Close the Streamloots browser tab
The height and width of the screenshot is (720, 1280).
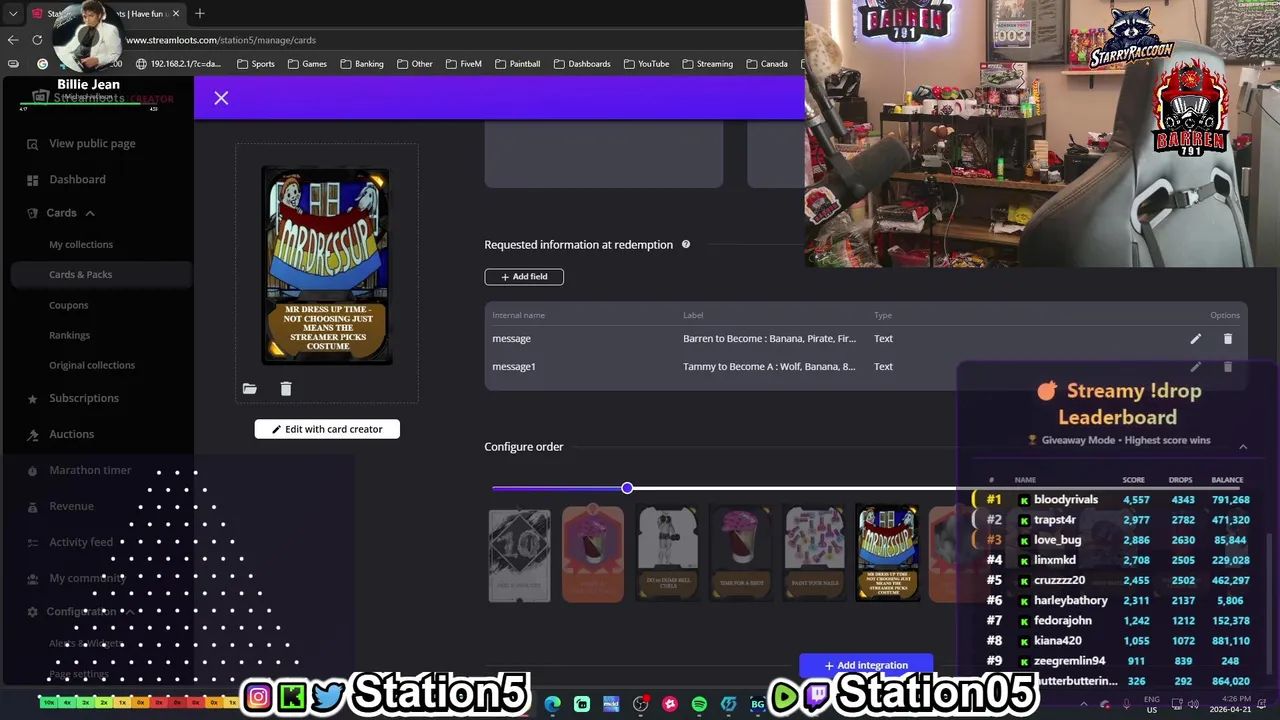[177, 13]
